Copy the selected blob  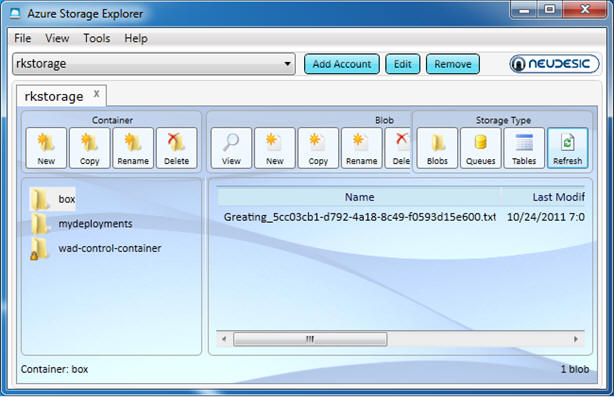pos(318,148)
